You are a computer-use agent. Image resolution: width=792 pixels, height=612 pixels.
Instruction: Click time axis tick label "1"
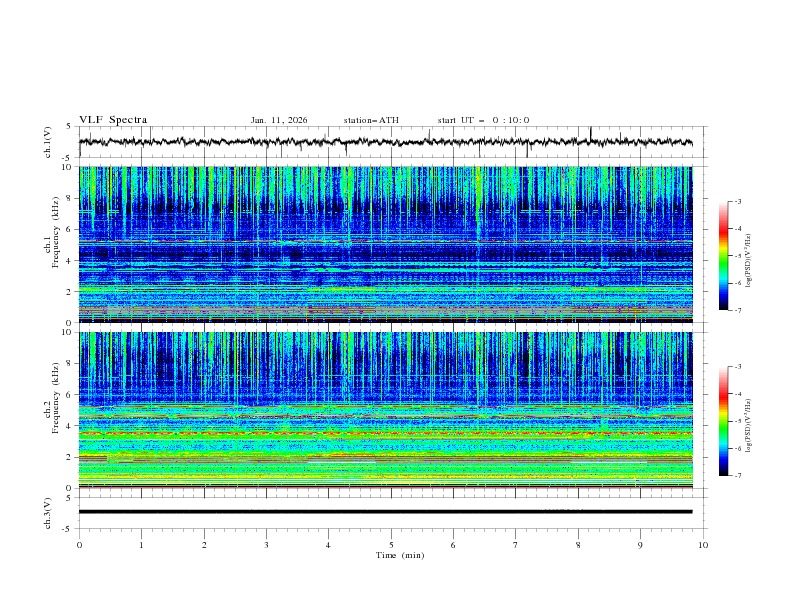click(141, 545)
